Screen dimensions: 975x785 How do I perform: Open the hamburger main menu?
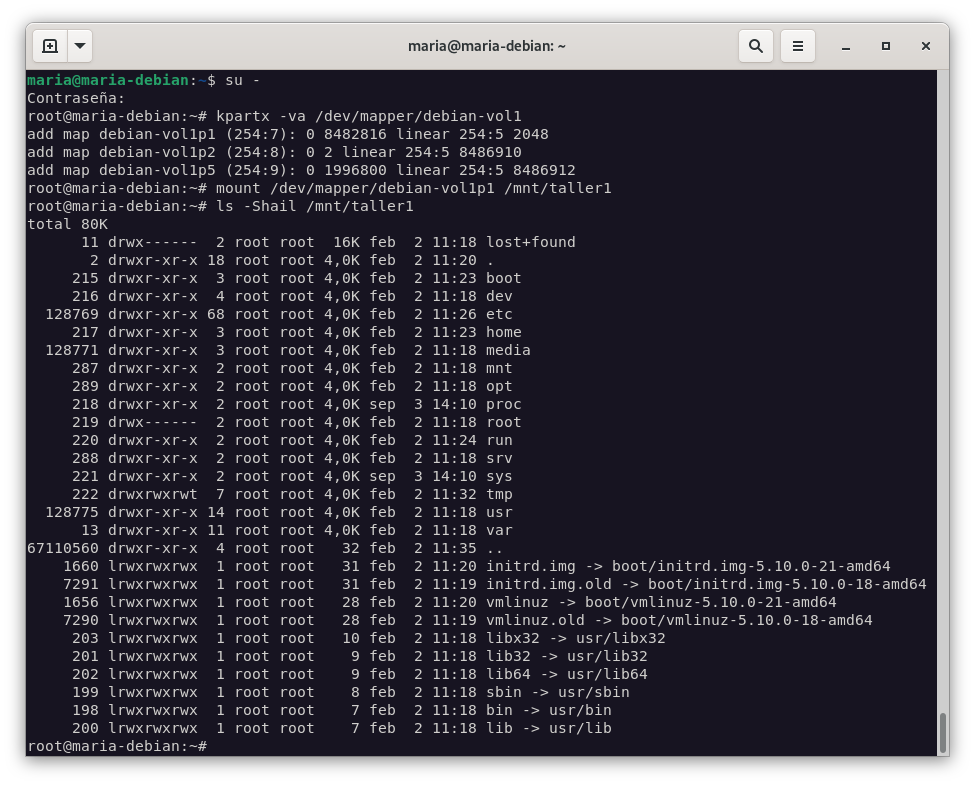(798, 46)
